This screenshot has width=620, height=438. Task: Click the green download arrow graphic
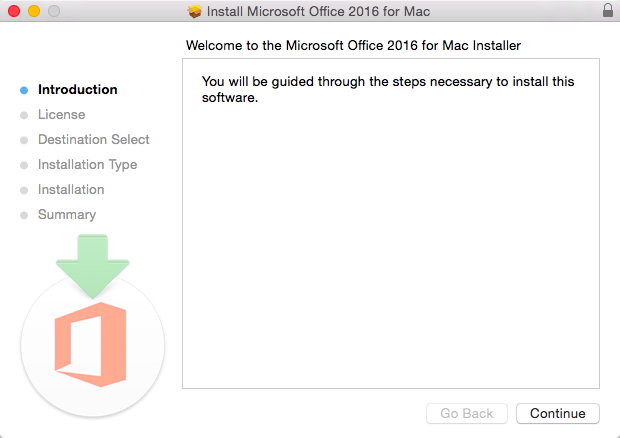[x=92, y=263]
